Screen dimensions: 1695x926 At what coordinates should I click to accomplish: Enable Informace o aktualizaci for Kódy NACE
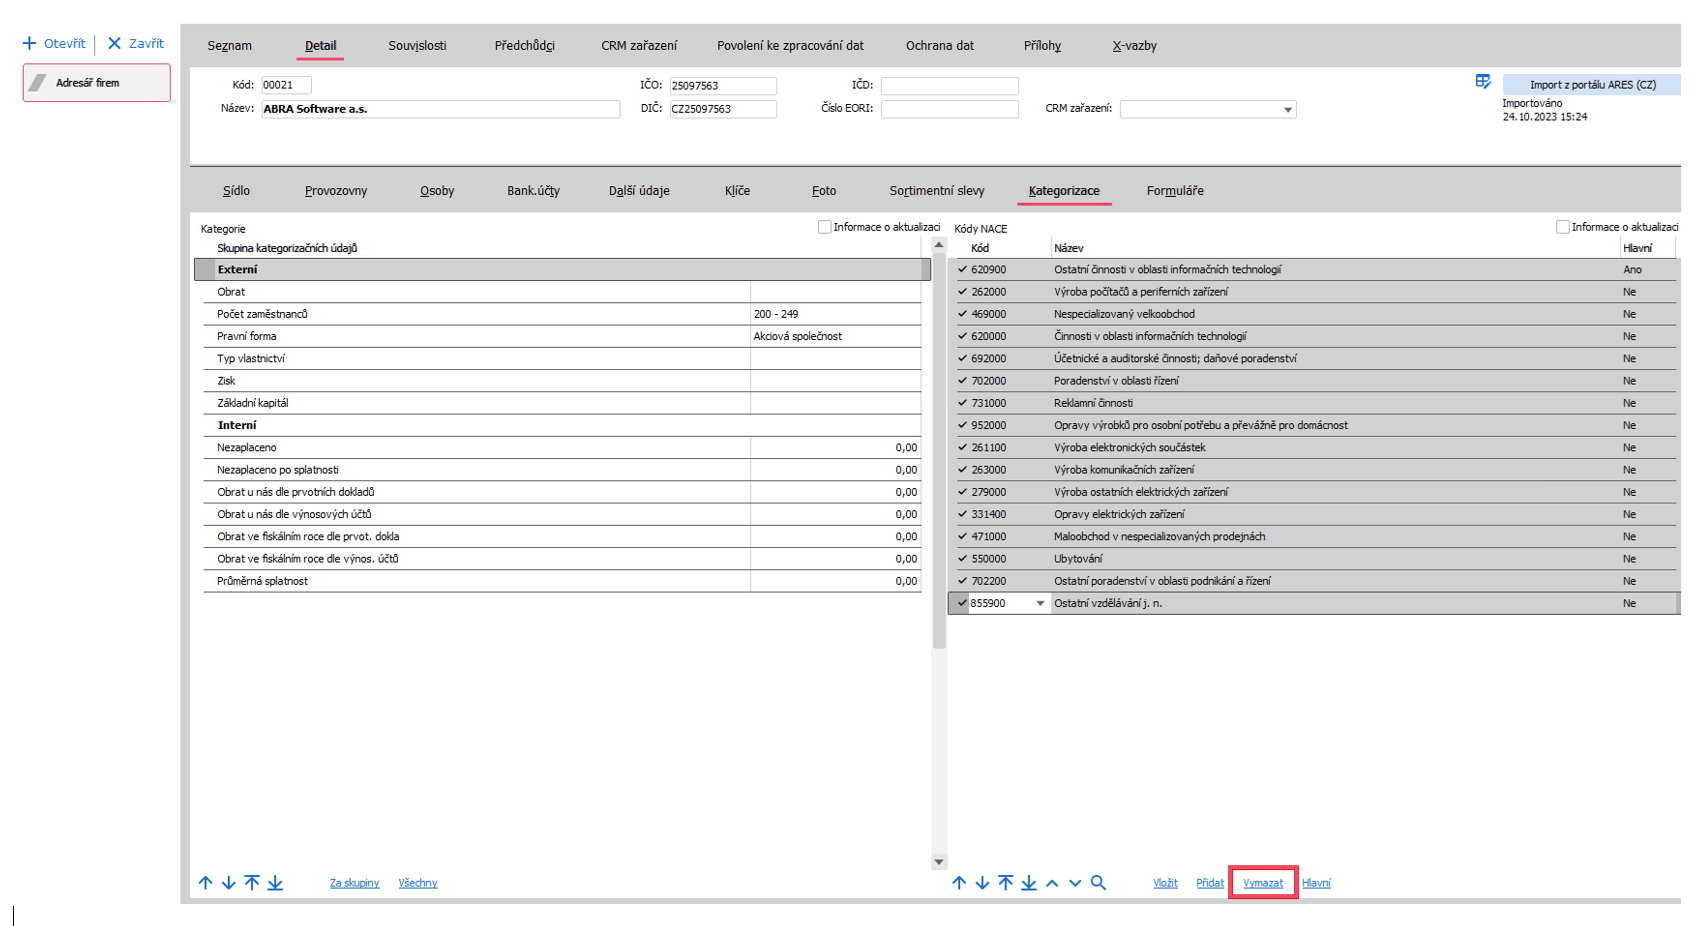[1562, 227]
